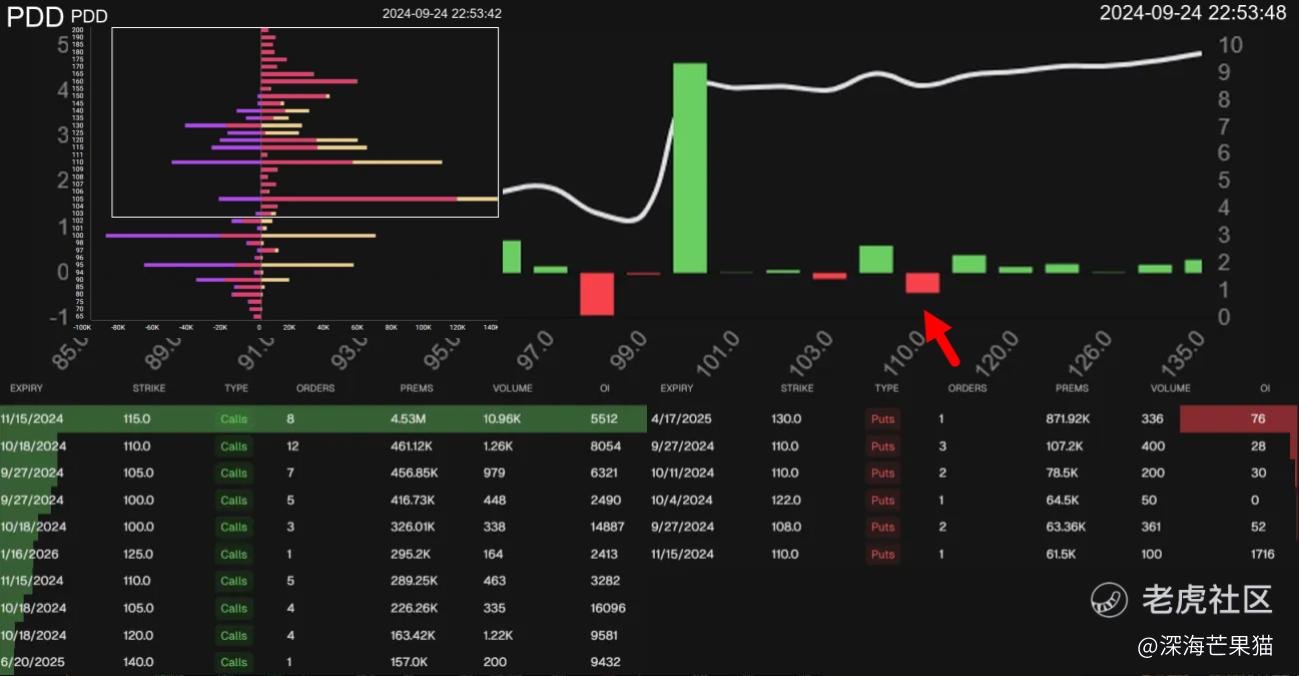Sort puts table by PREMS column header
Image resolution: width=1299 pixels, height=676 pixels.
(1072, 388)
